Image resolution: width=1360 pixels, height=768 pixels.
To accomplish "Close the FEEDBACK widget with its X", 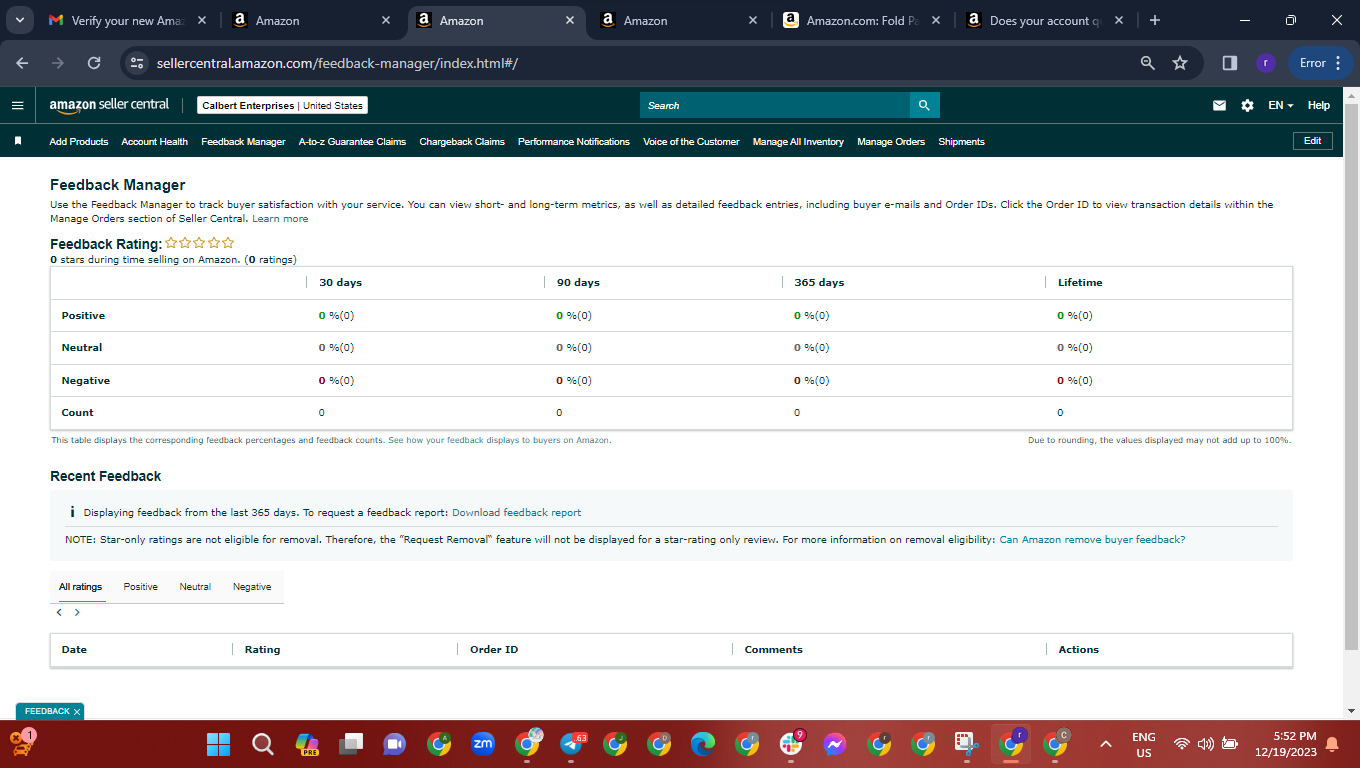I will coord(77,712).
